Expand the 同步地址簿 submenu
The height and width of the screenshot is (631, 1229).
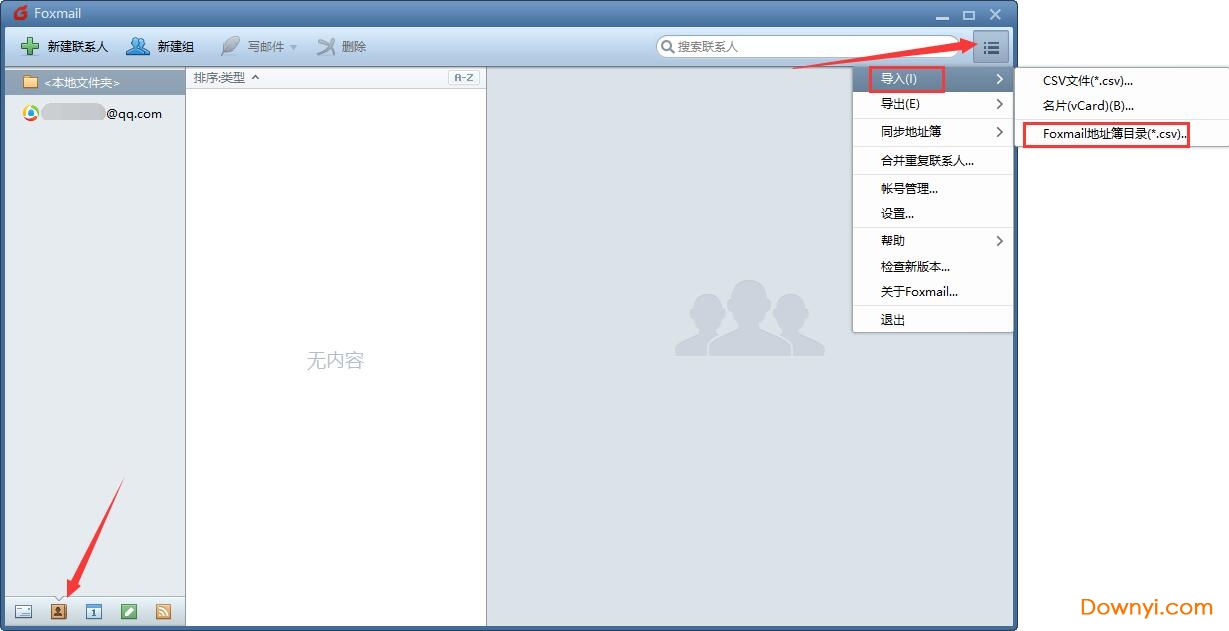(932, 132)
